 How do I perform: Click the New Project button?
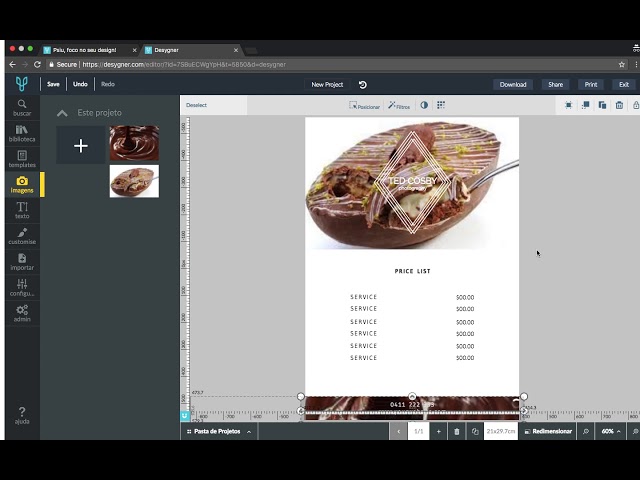(x=327, y=84)
